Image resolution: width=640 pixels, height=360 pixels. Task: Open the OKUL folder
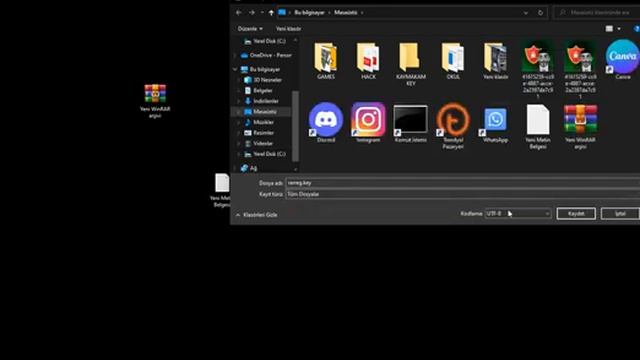tap(453, 60)
